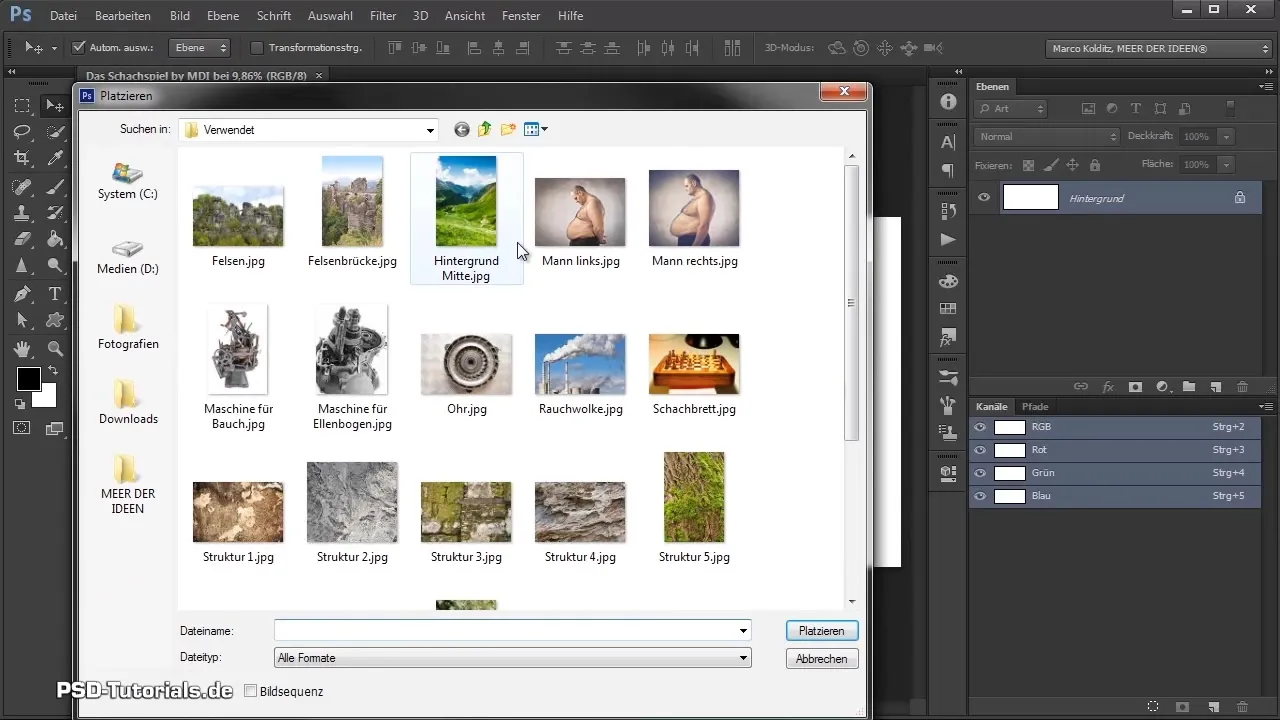Open the Info panel icon
Screen dimensions: 1280x720
pyautogui.click(x=948, y=103)
